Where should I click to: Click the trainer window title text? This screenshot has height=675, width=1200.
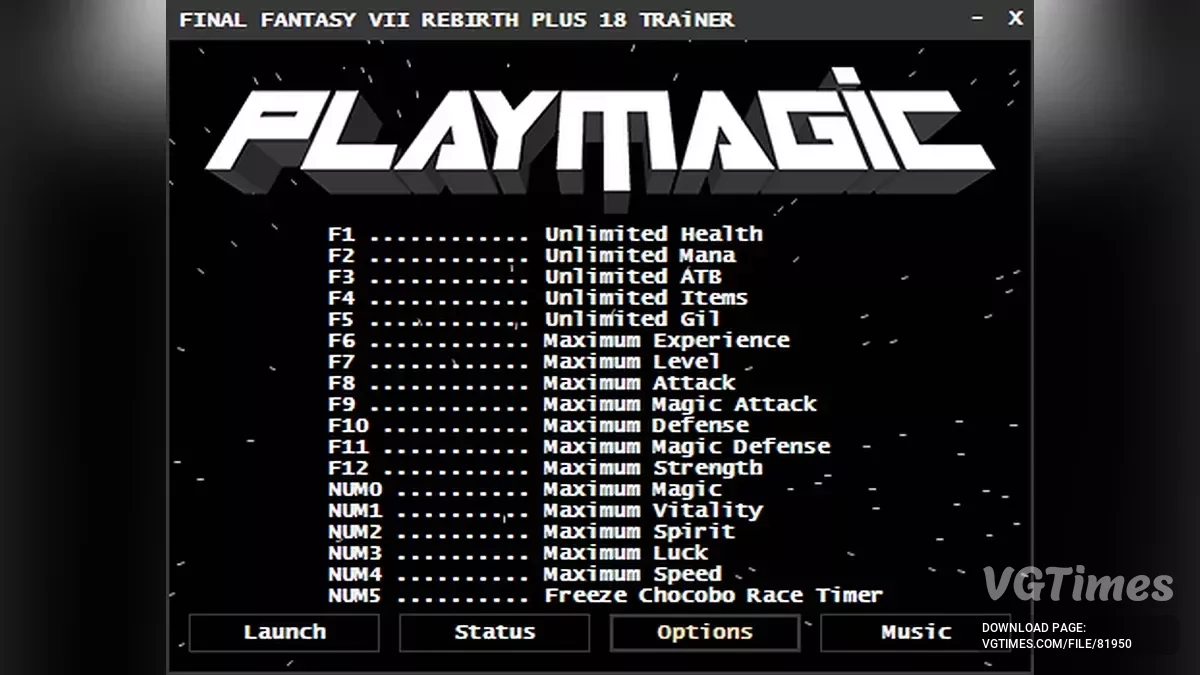[456, 19]
